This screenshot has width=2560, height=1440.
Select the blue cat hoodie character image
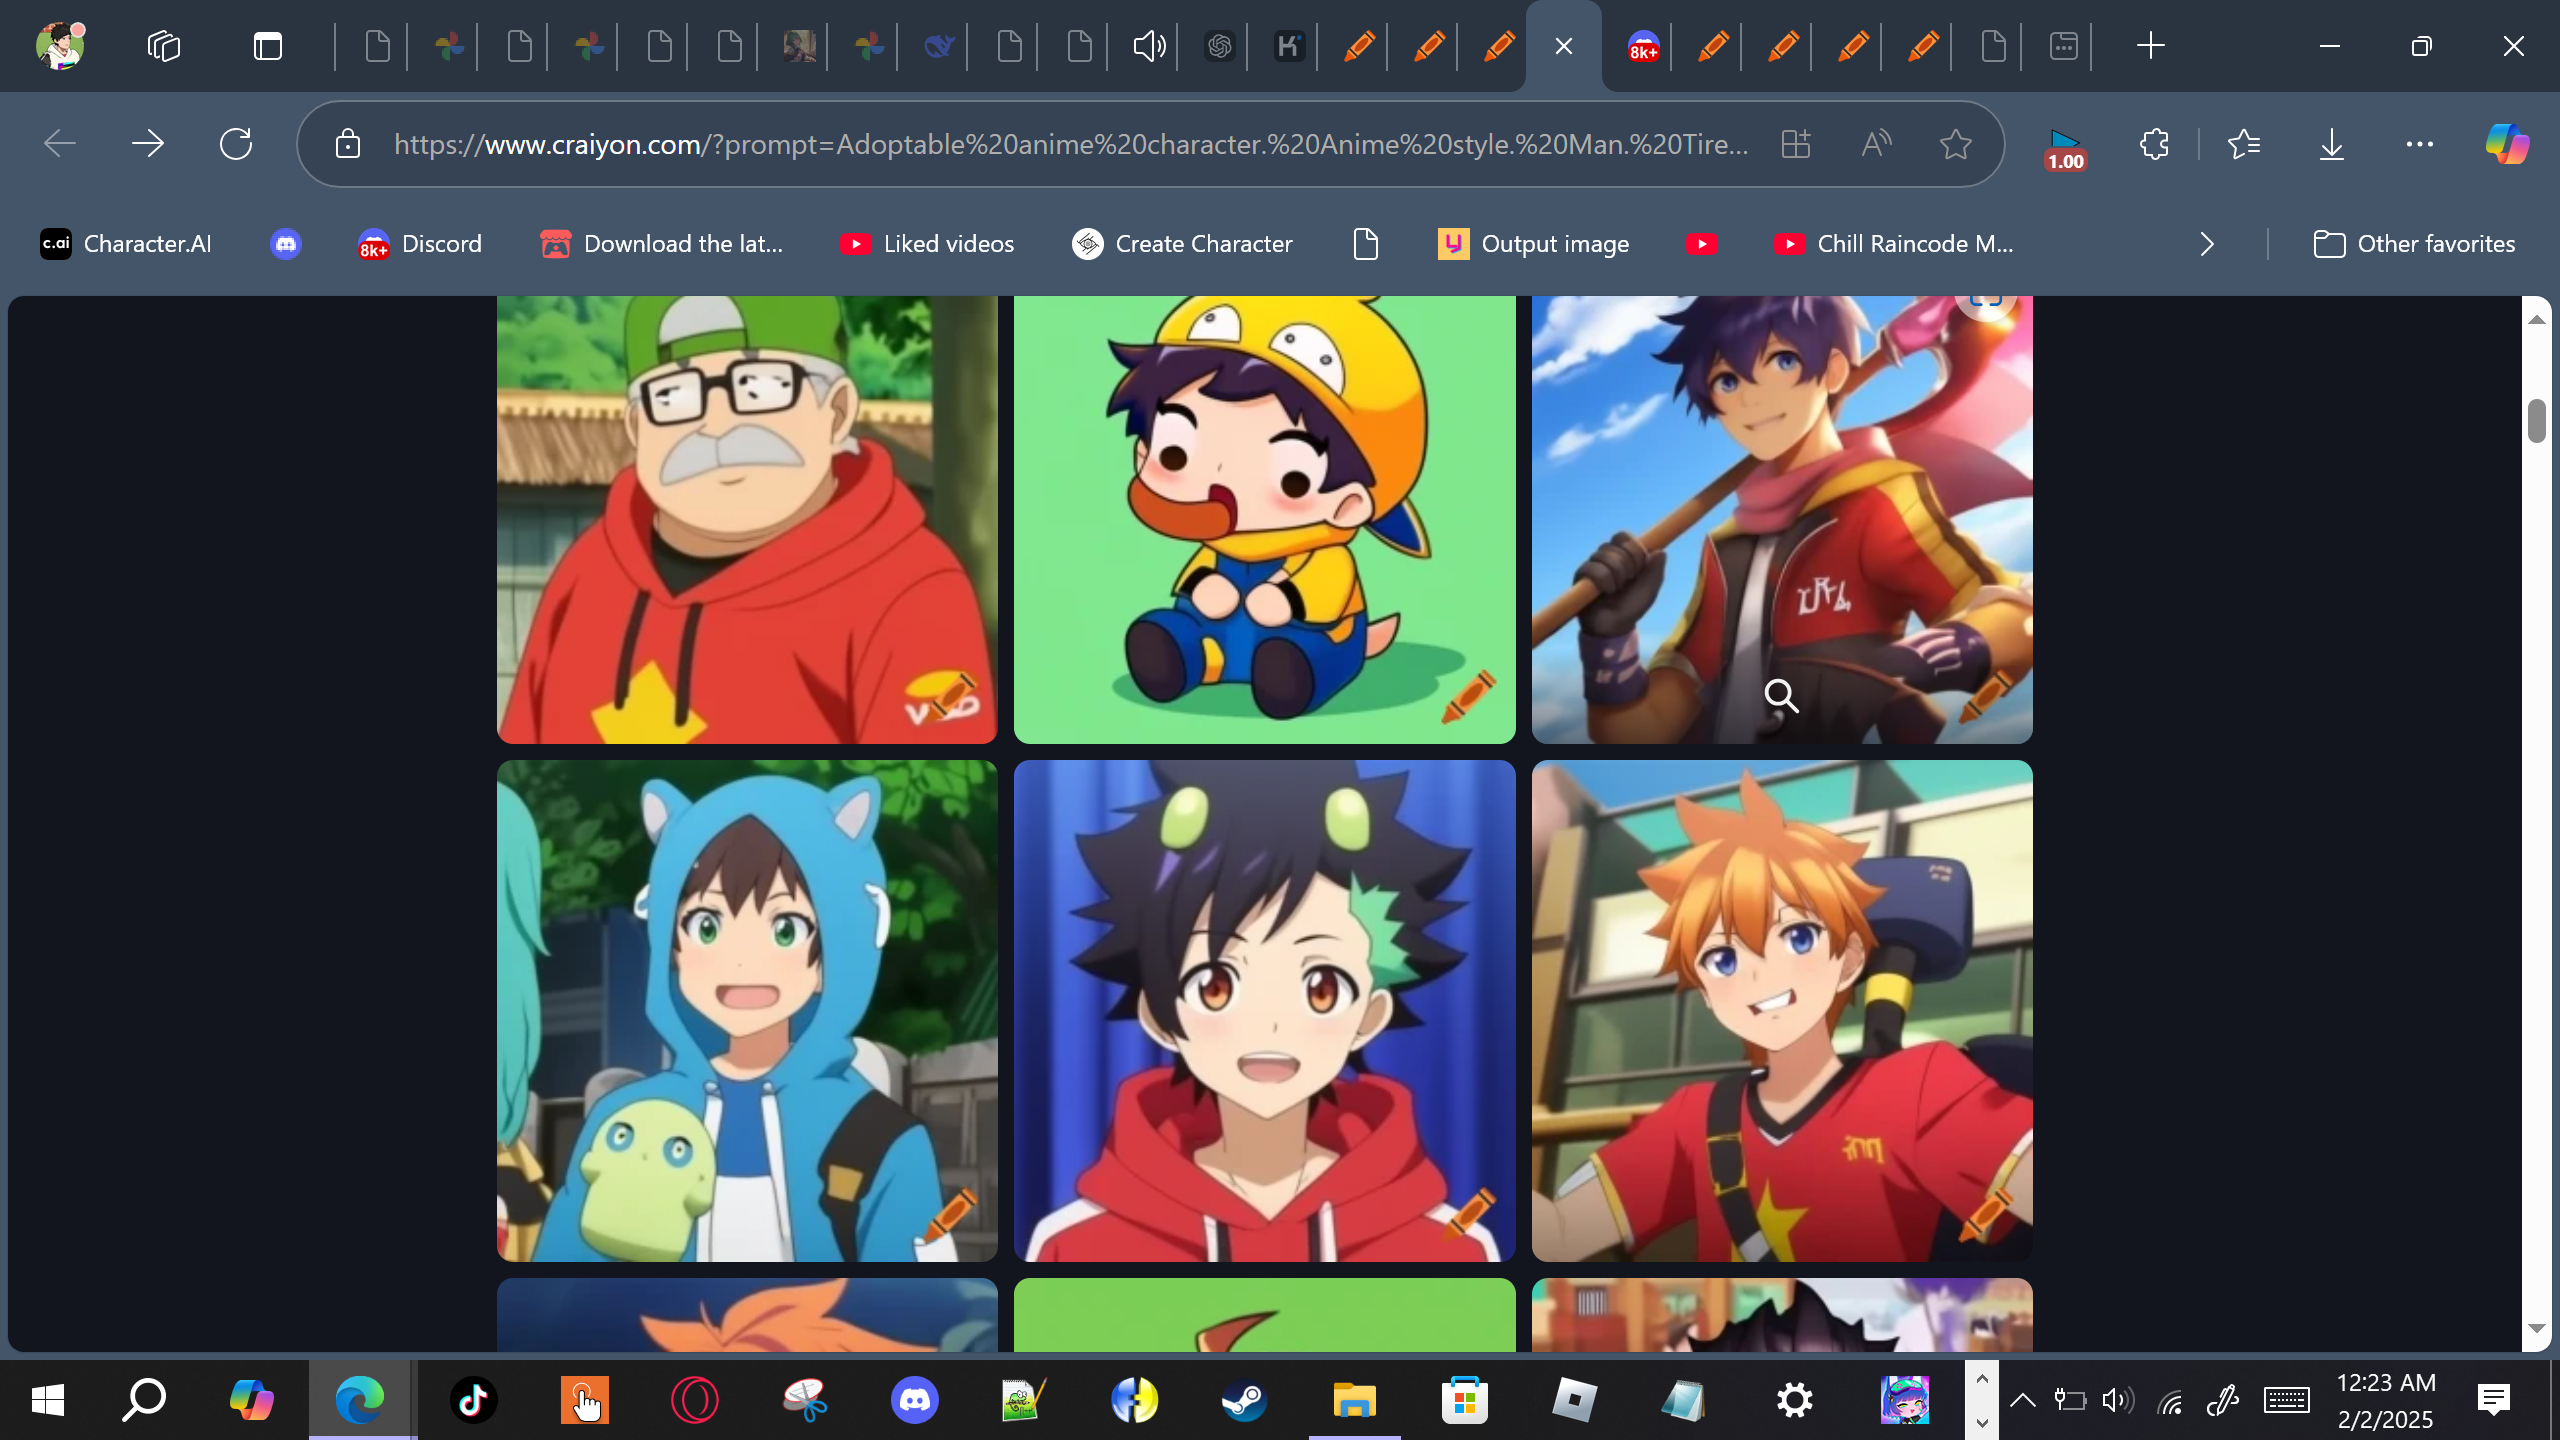click(x=747, y=1010)
